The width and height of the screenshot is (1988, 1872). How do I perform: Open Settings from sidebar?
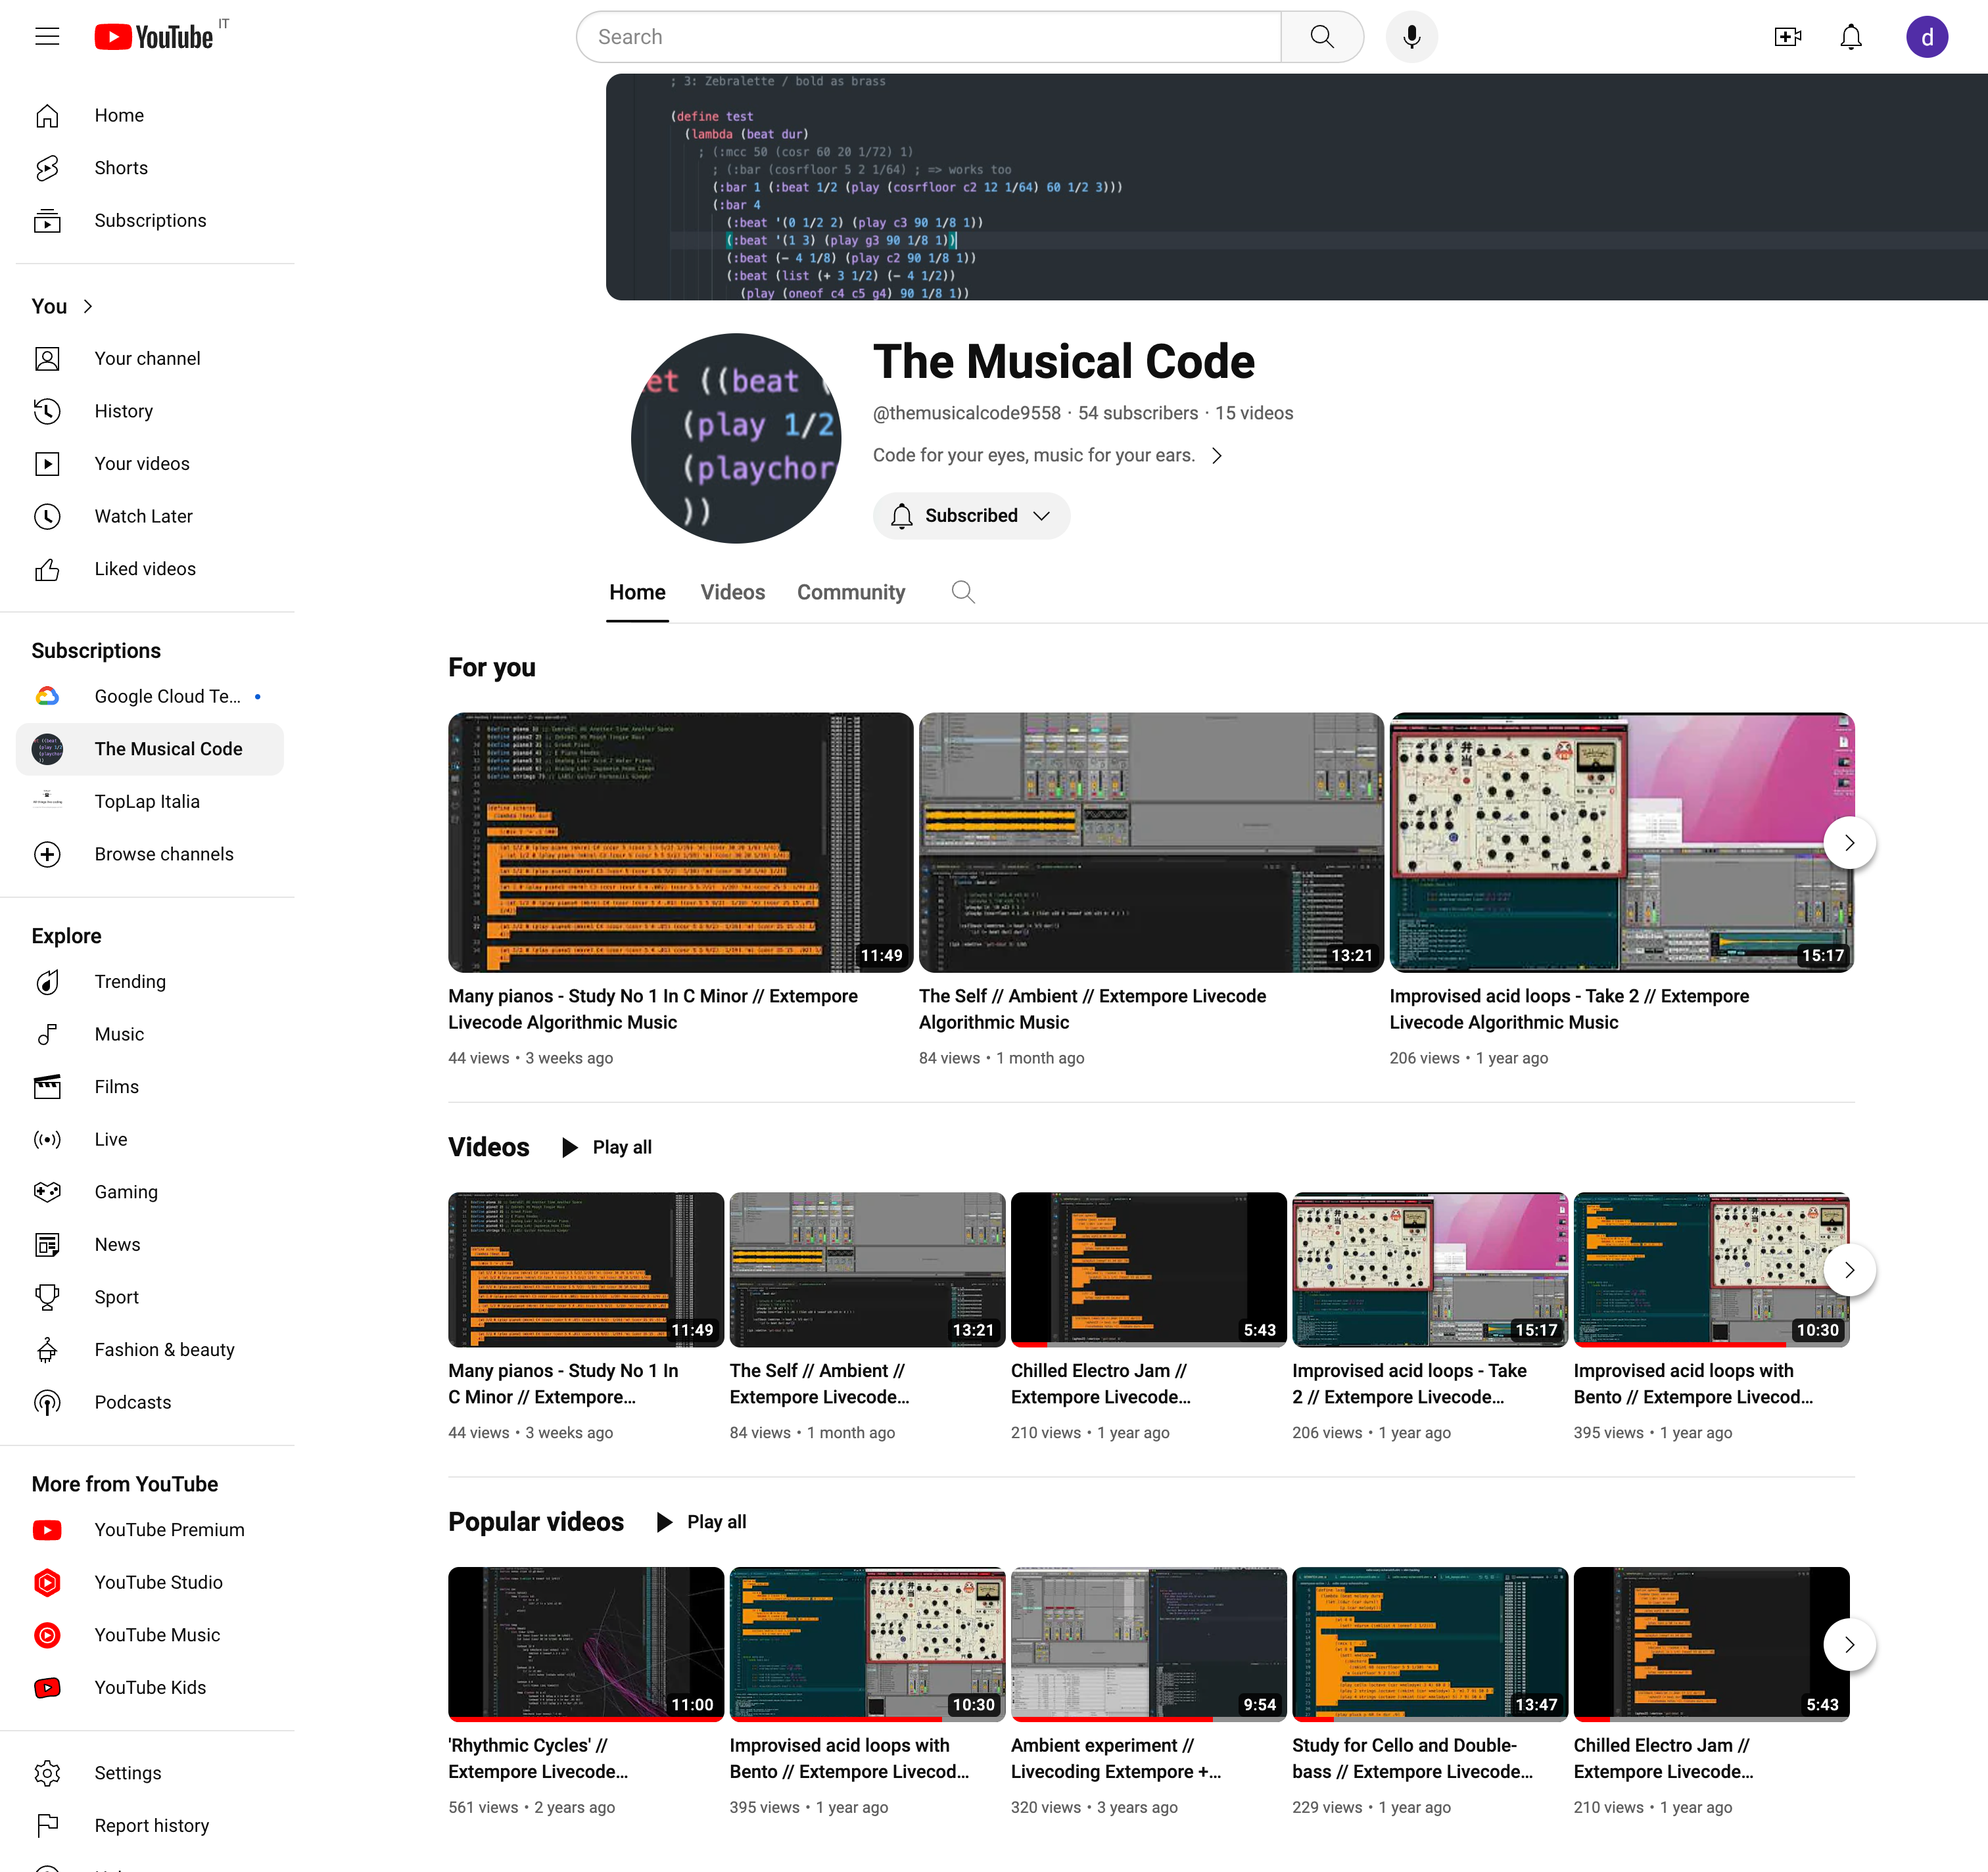150,1773
